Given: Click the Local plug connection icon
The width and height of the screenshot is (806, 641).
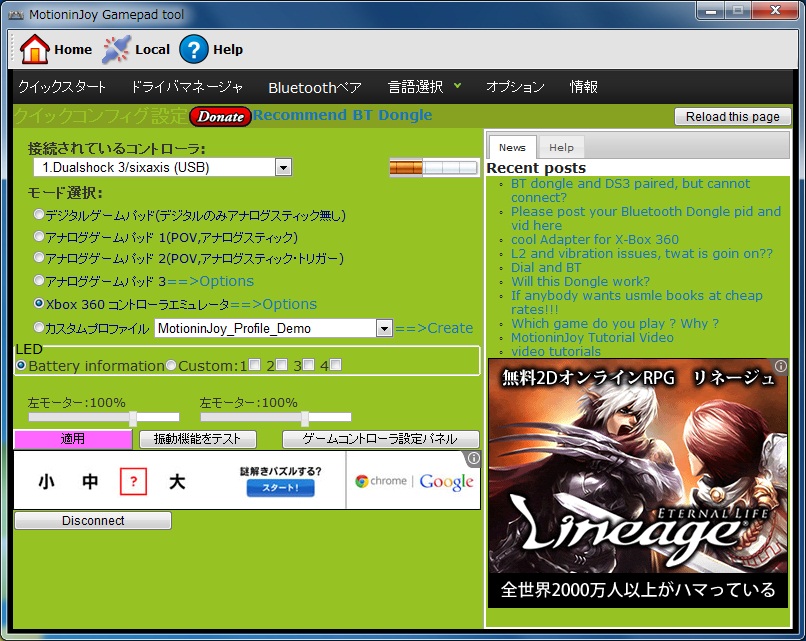Looking at the screenshot, I should pyautogui.click(x=116, y=49).
